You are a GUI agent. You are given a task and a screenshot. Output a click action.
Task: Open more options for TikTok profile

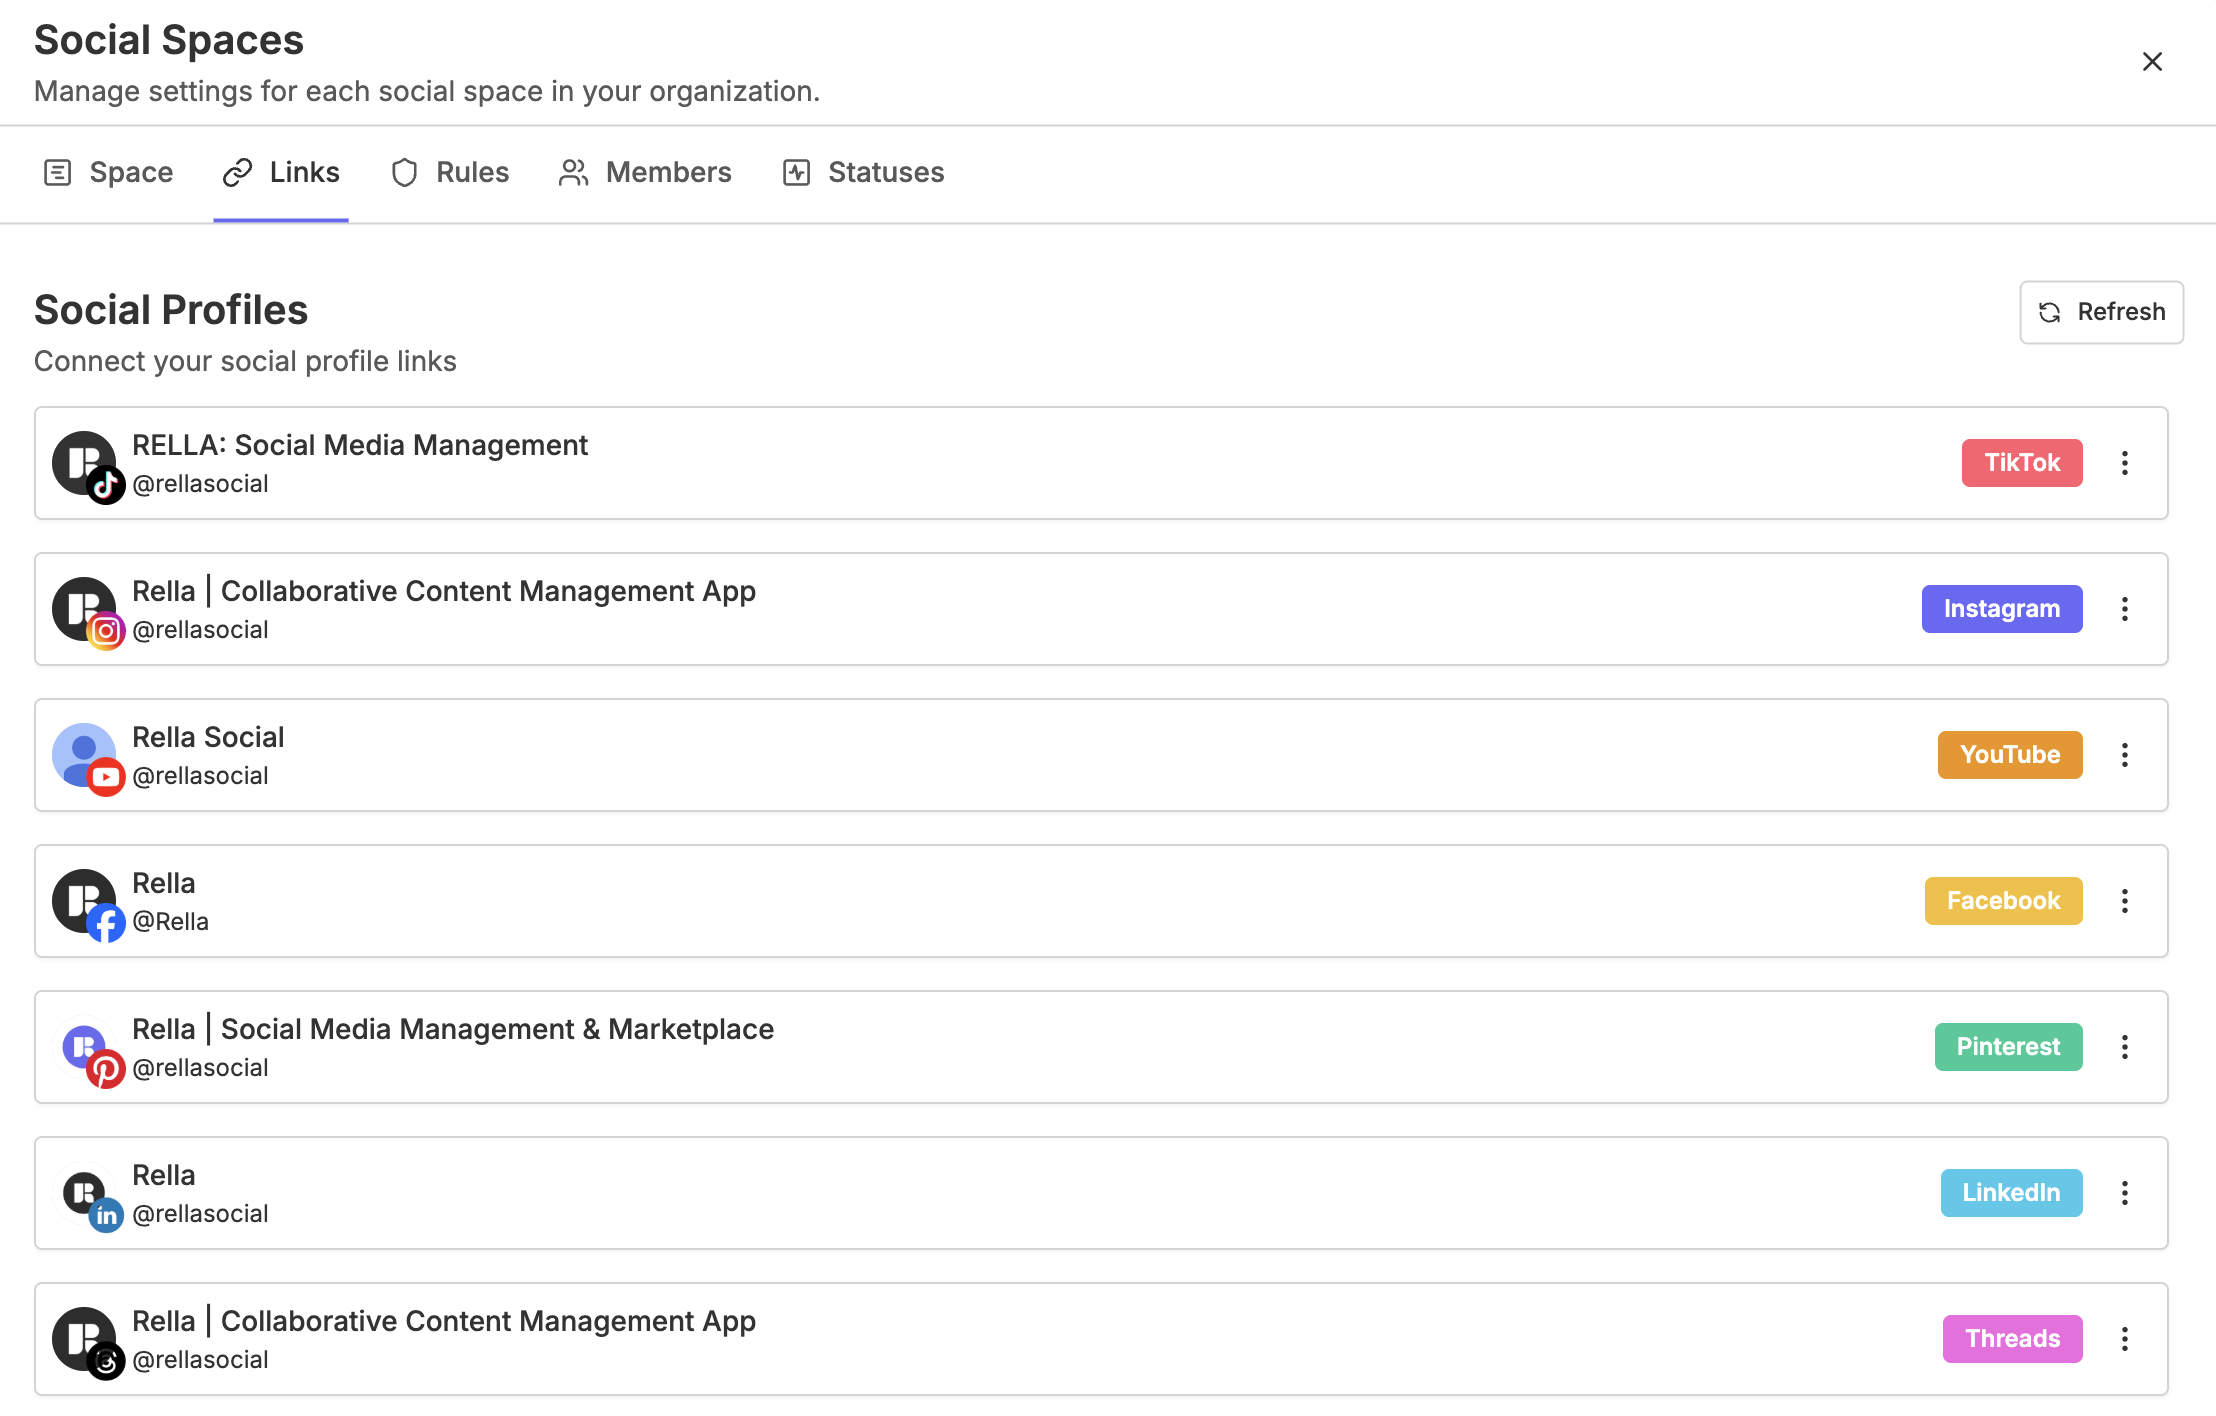pos(2125,463)
